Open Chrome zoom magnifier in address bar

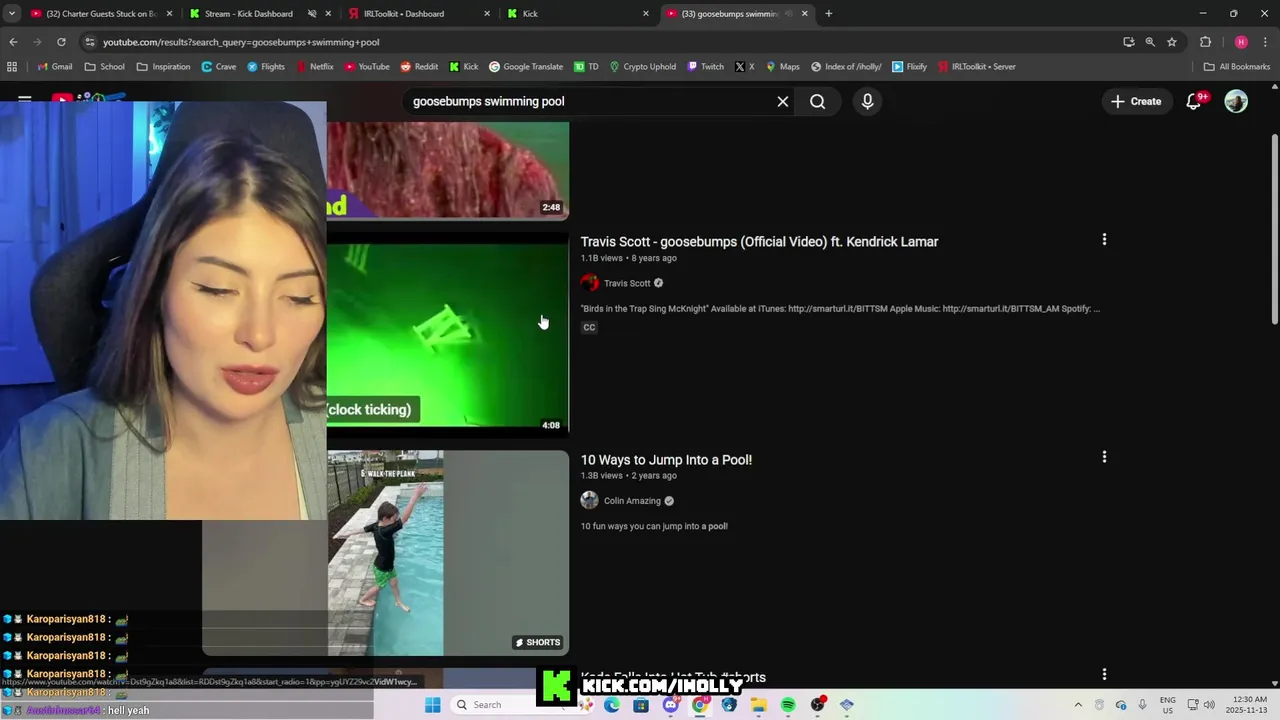click(x=1150, y=42)
